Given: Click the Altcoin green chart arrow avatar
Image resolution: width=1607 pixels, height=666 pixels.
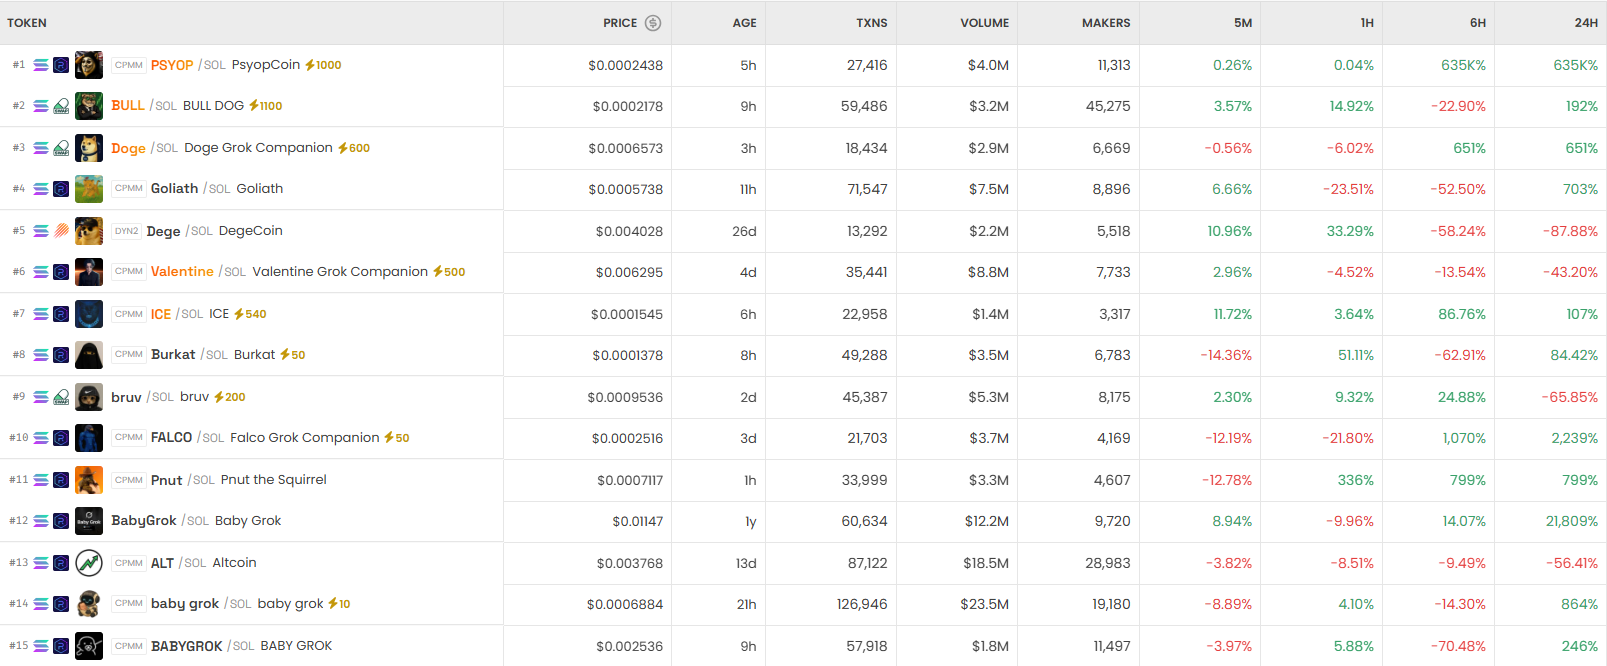Looking at the screenshot, I should 89,563.
